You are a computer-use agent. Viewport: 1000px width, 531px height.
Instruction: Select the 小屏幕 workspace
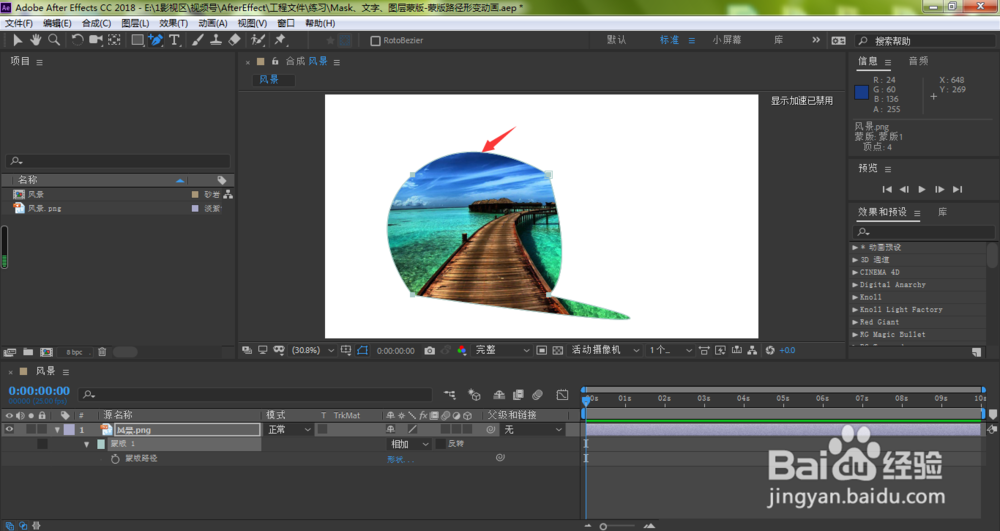point(726,40)
